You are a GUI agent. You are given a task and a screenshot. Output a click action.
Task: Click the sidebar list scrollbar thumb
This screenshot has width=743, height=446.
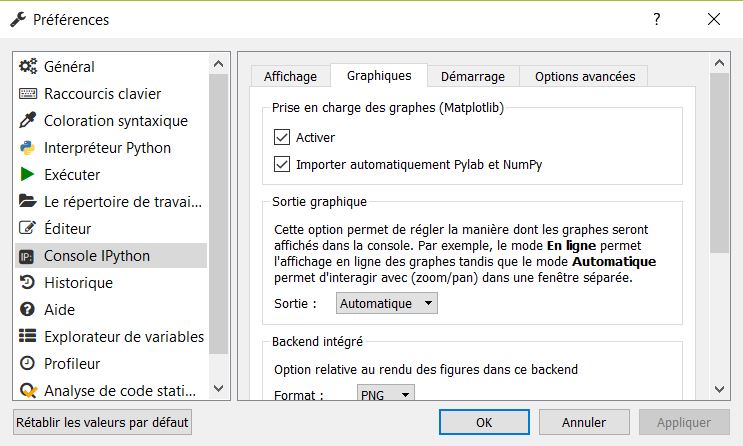coord(218,214)
